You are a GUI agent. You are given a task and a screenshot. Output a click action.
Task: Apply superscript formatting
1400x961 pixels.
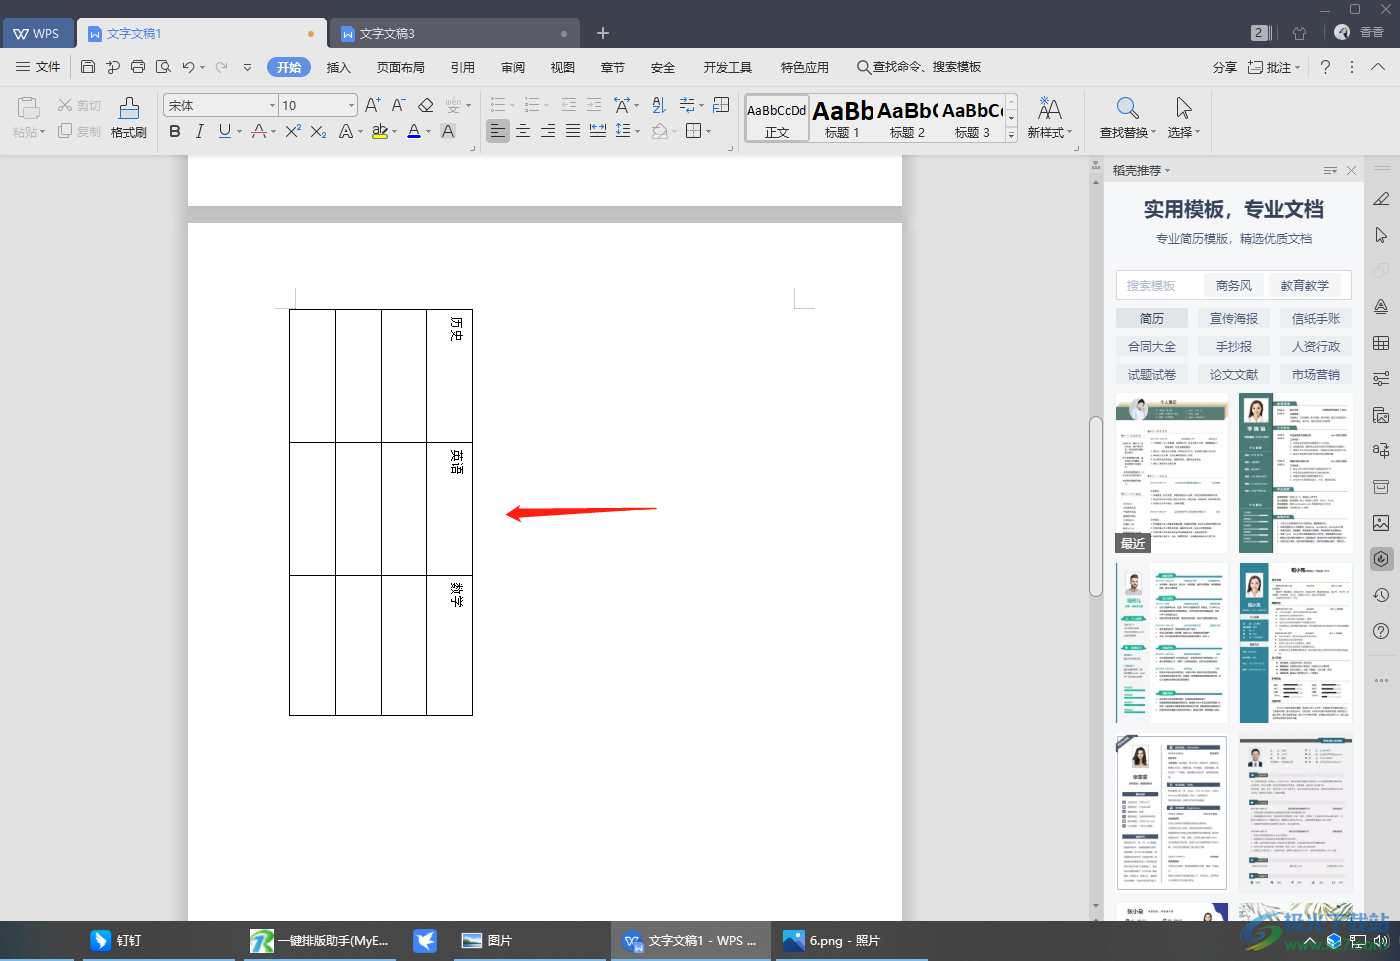292,131
